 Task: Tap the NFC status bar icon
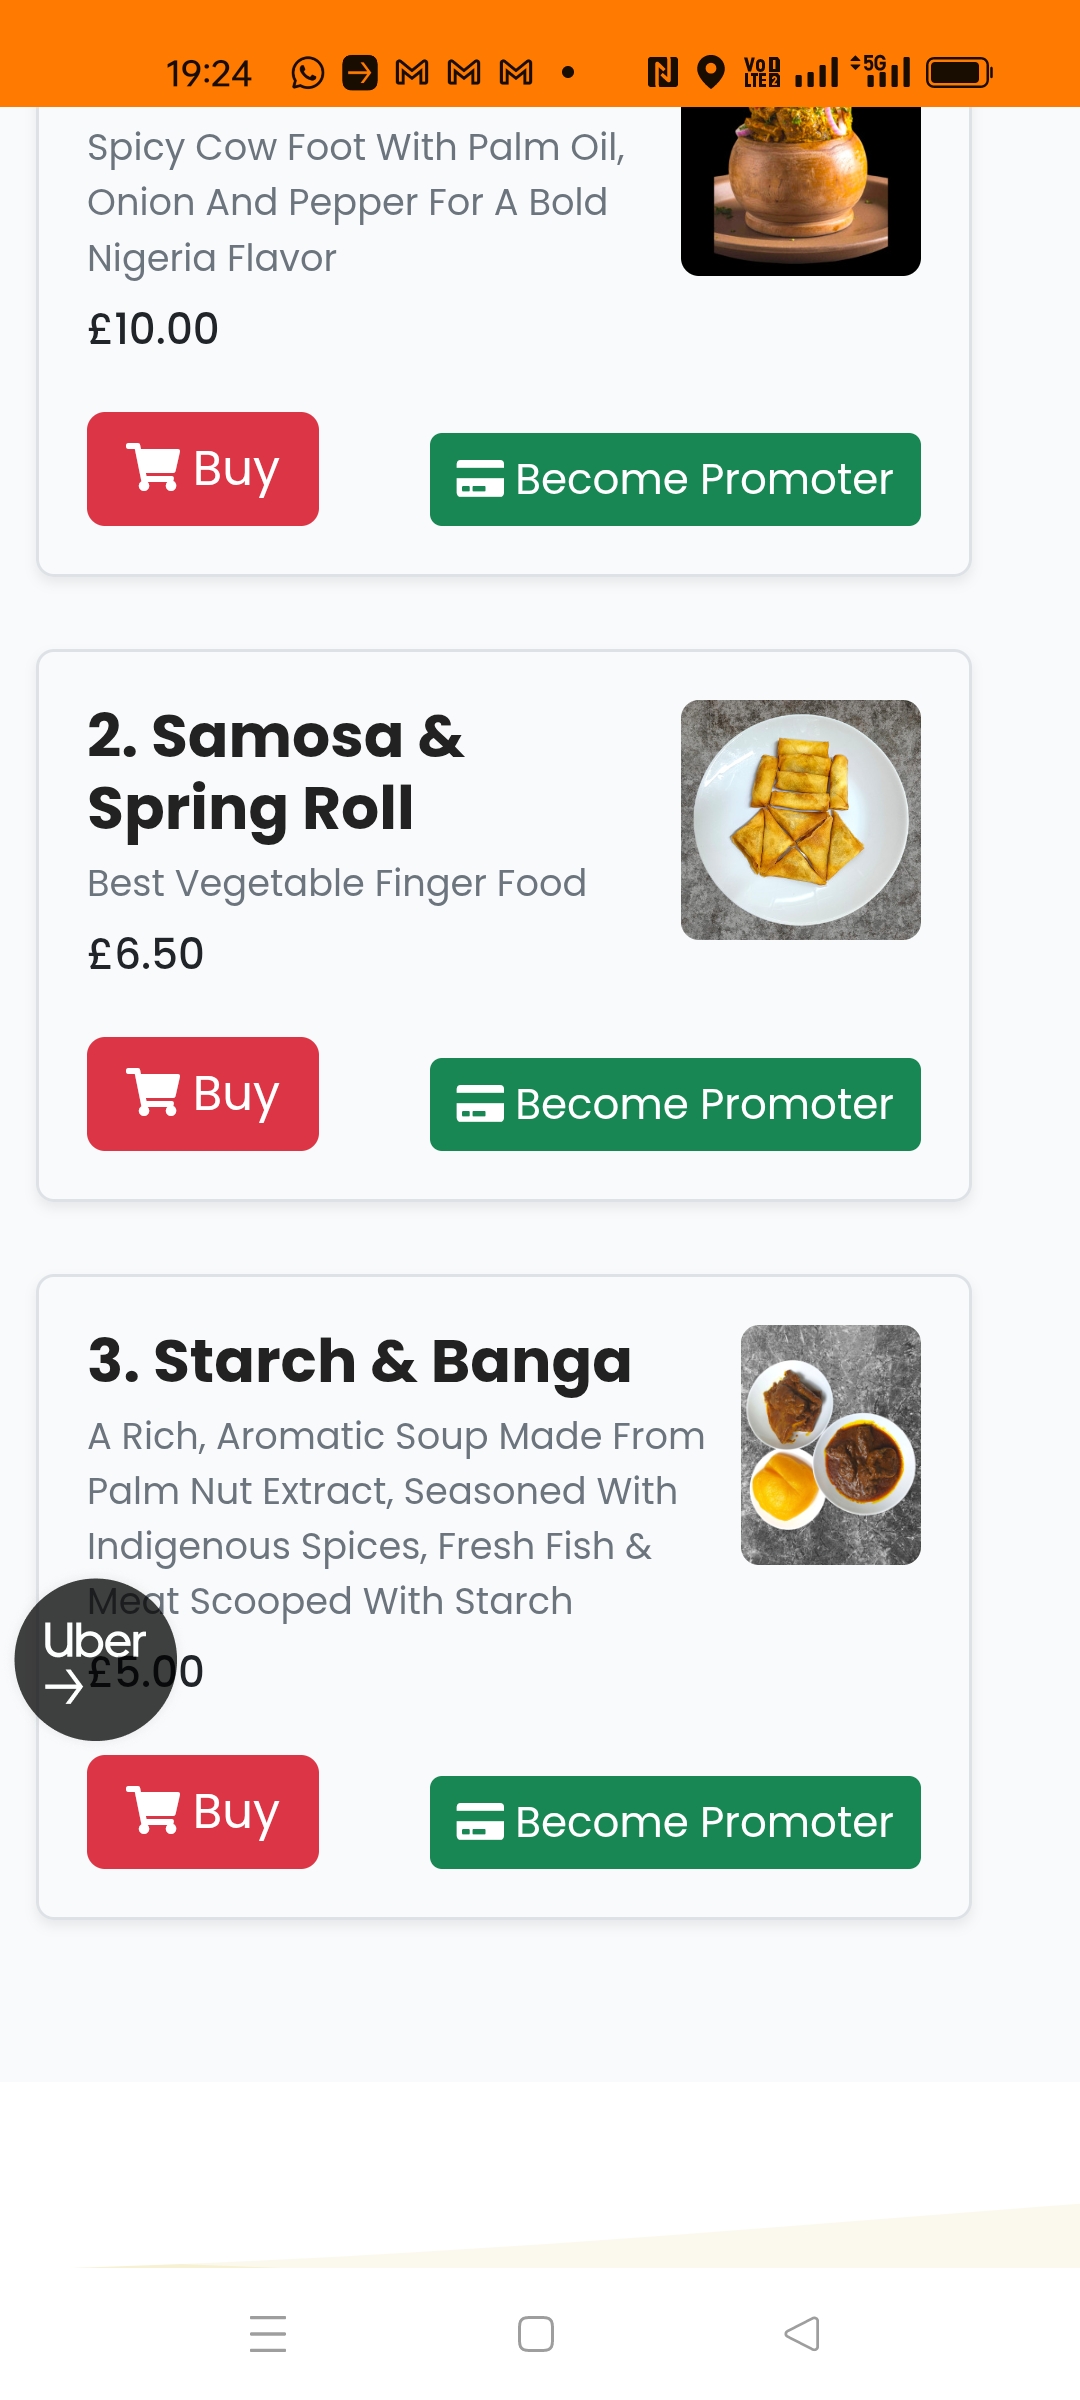click(662, 73)
